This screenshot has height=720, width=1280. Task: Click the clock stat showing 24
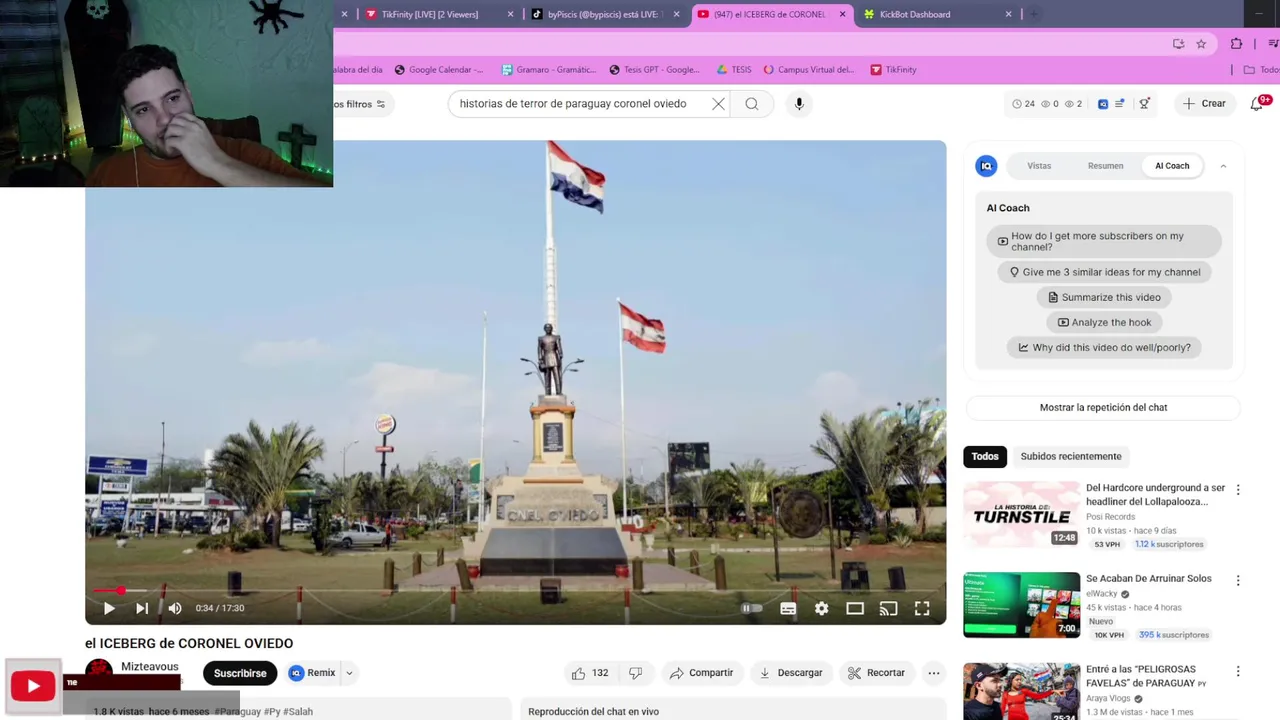point(1023,104)
